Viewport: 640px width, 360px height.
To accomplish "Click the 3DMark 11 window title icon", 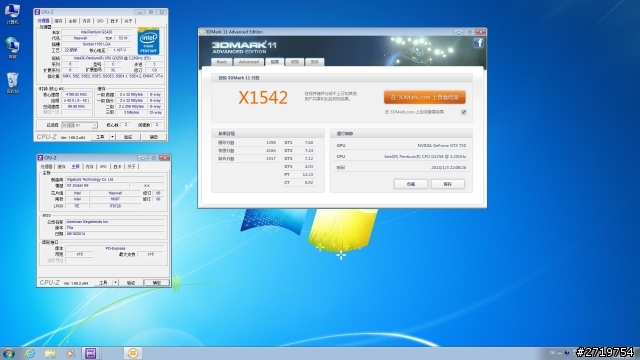I will [x=202, y=32].
